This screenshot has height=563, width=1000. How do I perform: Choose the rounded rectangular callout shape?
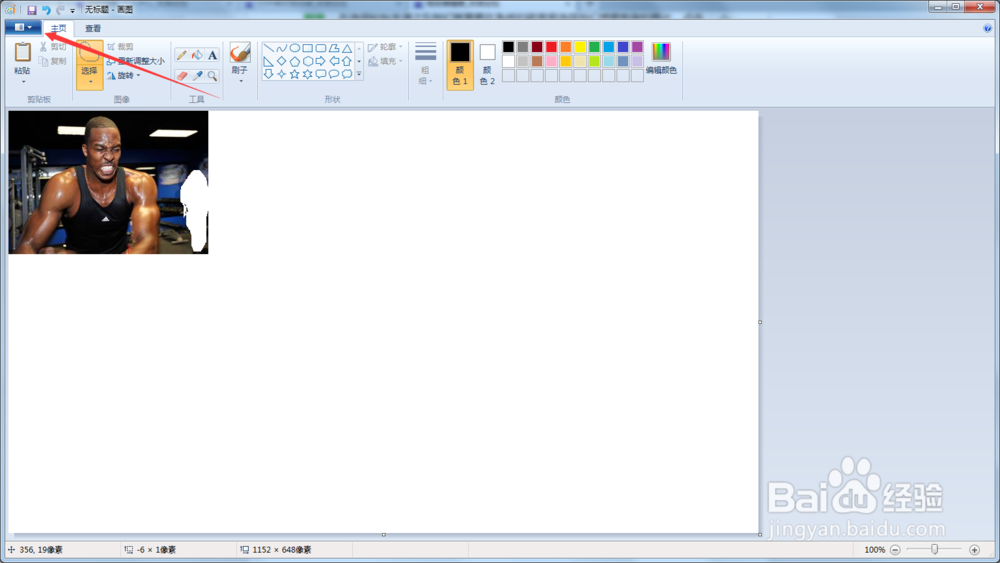coord(321,74)
